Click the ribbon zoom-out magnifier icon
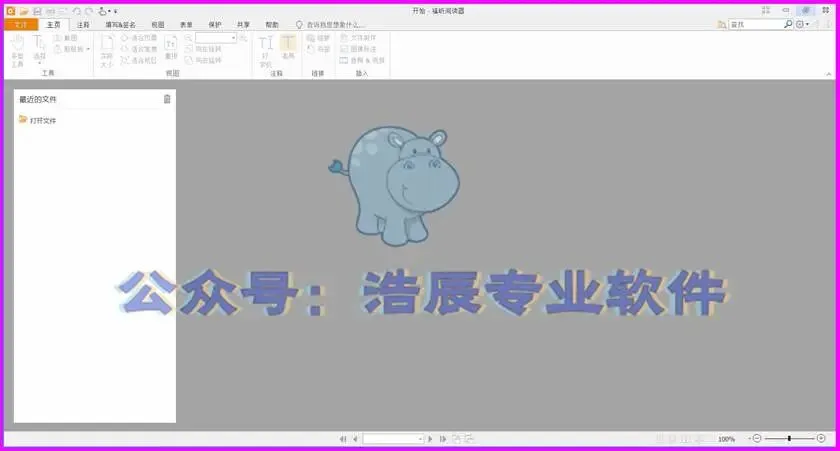 coord(189,38)
